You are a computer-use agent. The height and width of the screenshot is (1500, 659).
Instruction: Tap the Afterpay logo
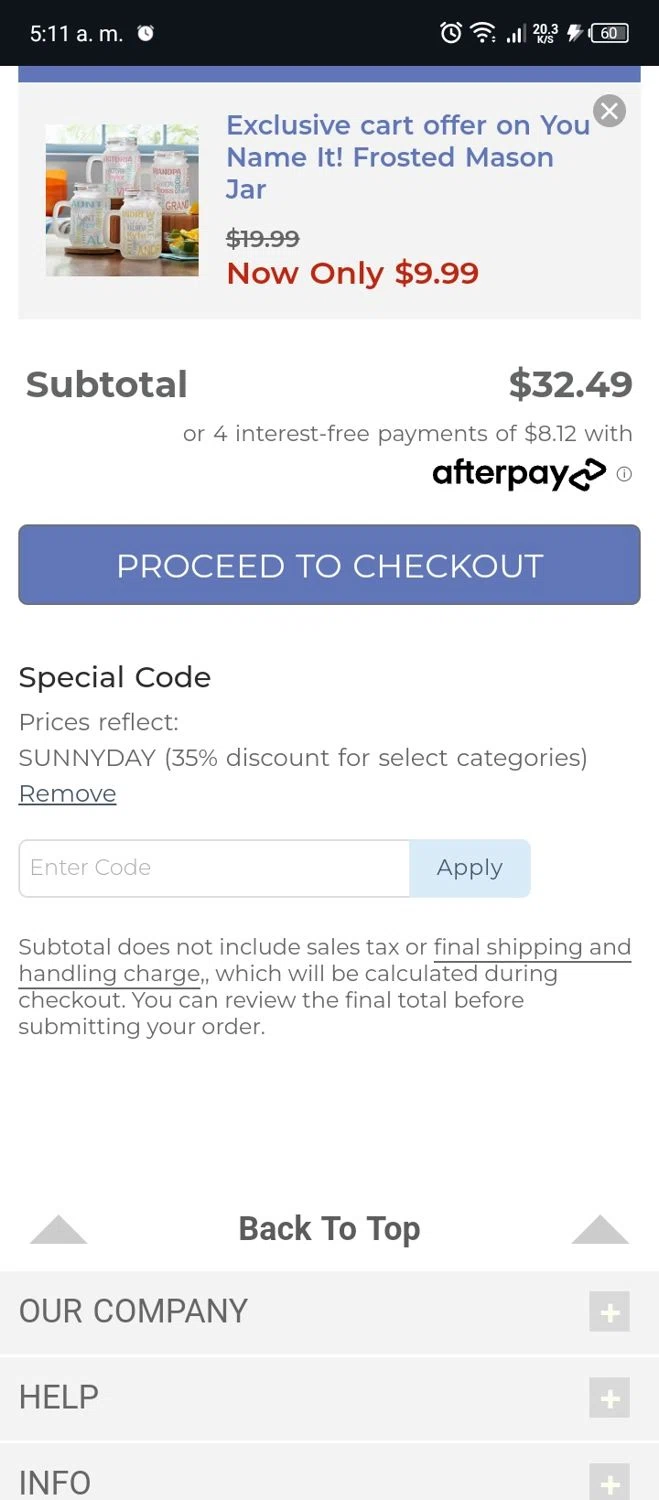click(x=519, y=474)
